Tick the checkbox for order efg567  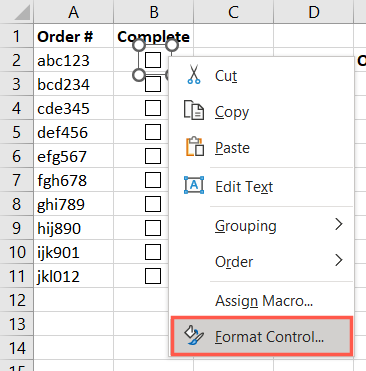[153, 156]
